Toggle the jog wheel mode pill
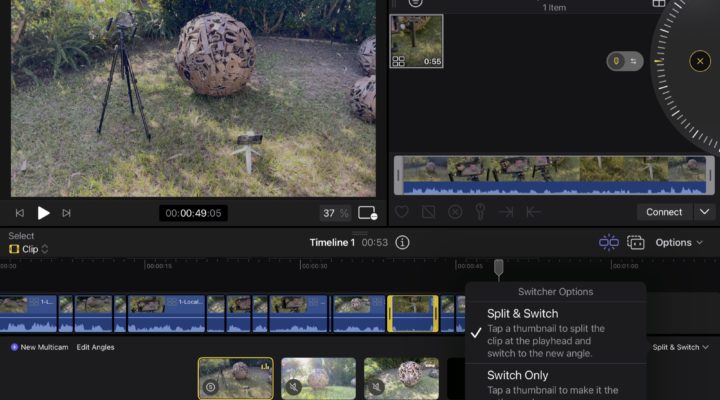The height and width of the screenshot is (400, 720). tap(624, 61)
